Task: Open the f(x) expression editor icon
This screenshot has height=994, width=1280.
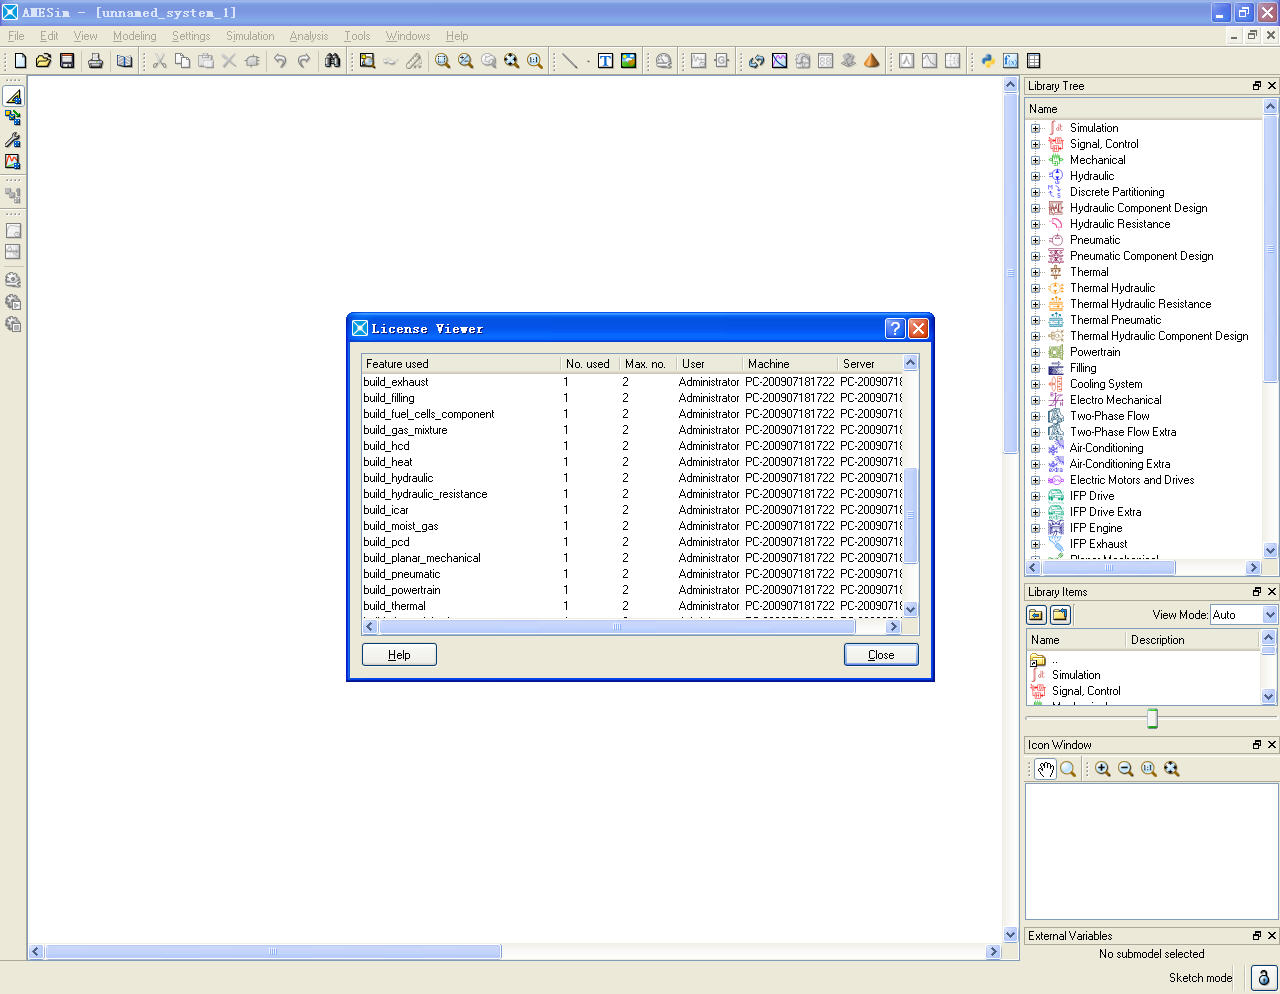Action: coord(1010,61)
